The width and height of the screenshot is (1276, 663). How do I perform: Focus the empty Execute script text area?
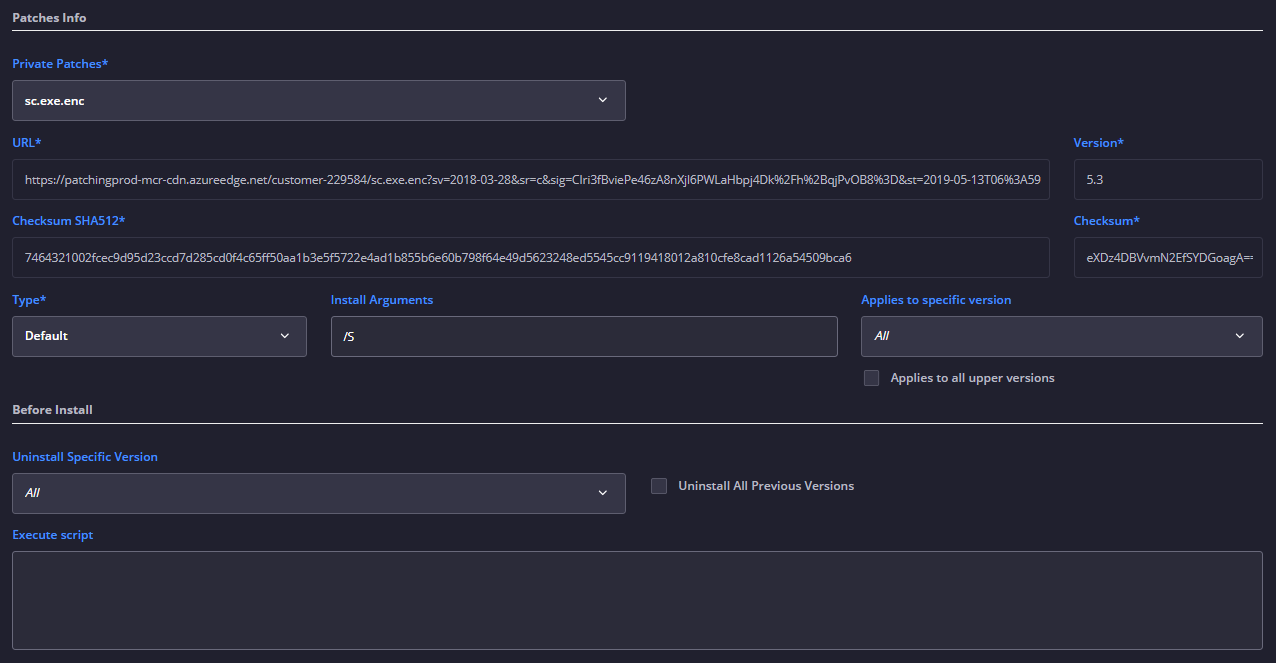(637, 600)
